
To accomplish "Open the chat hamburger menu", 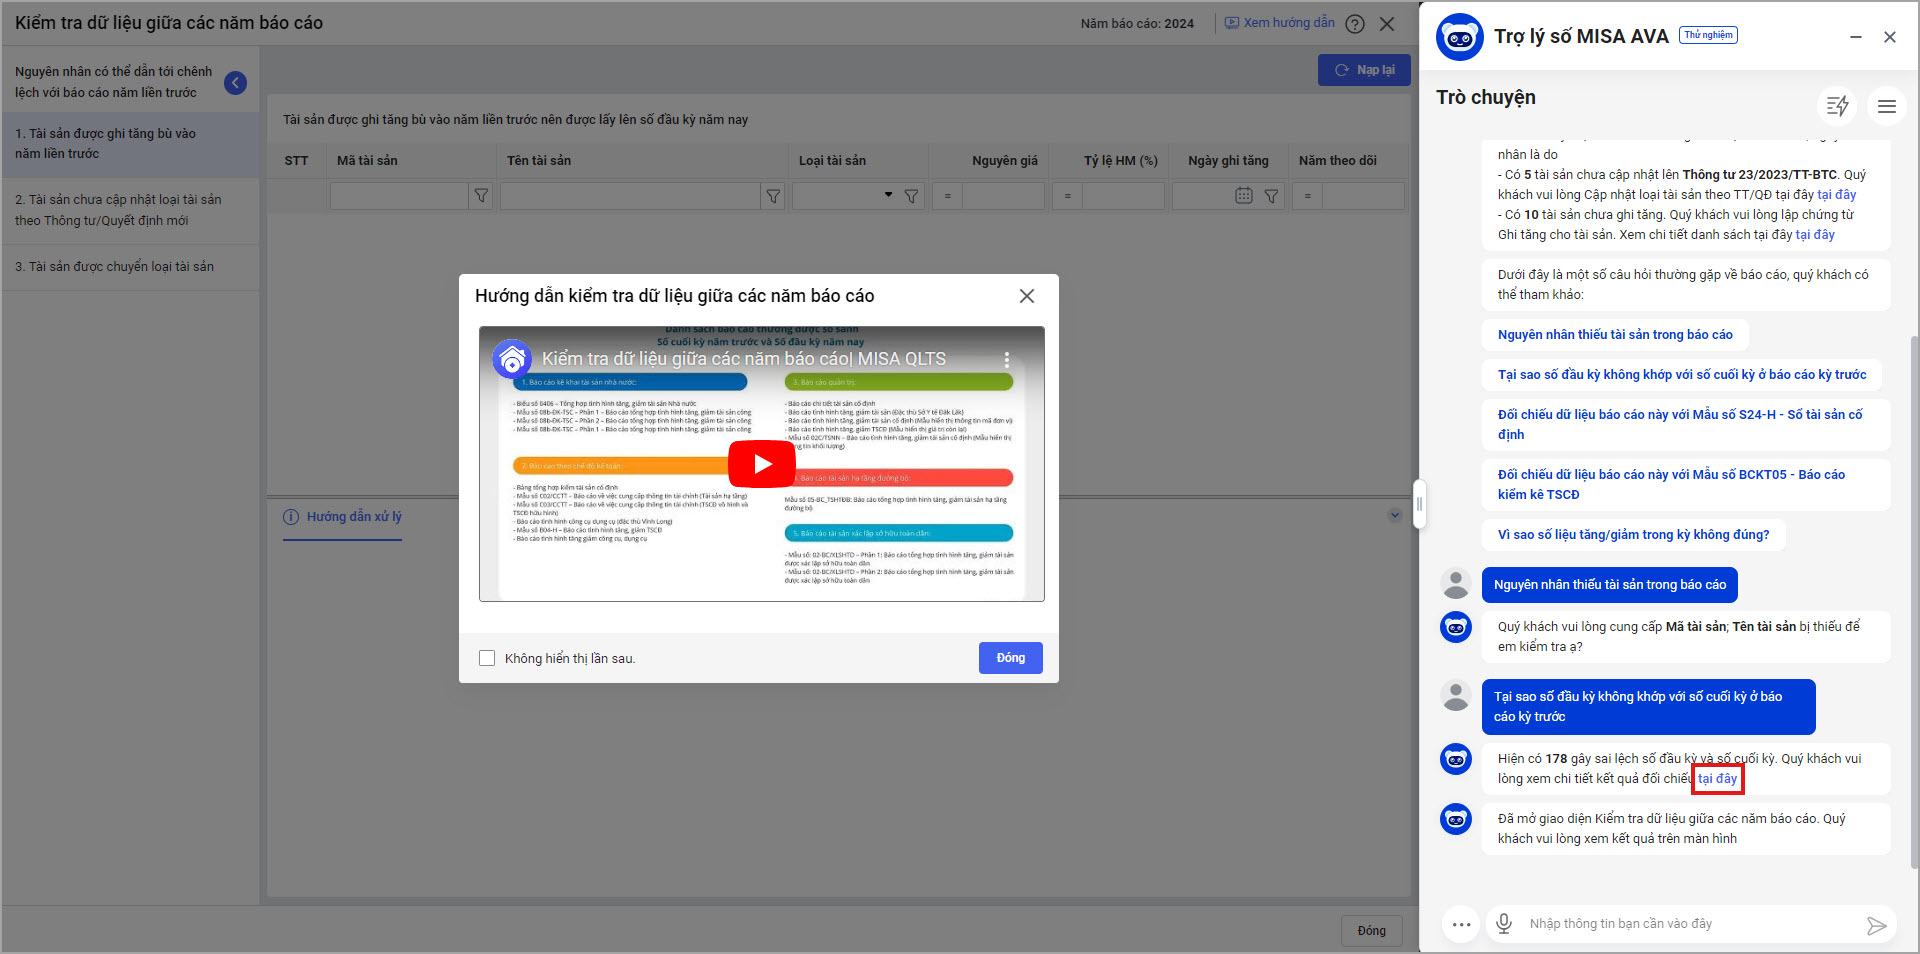I will pos(1886,106).
